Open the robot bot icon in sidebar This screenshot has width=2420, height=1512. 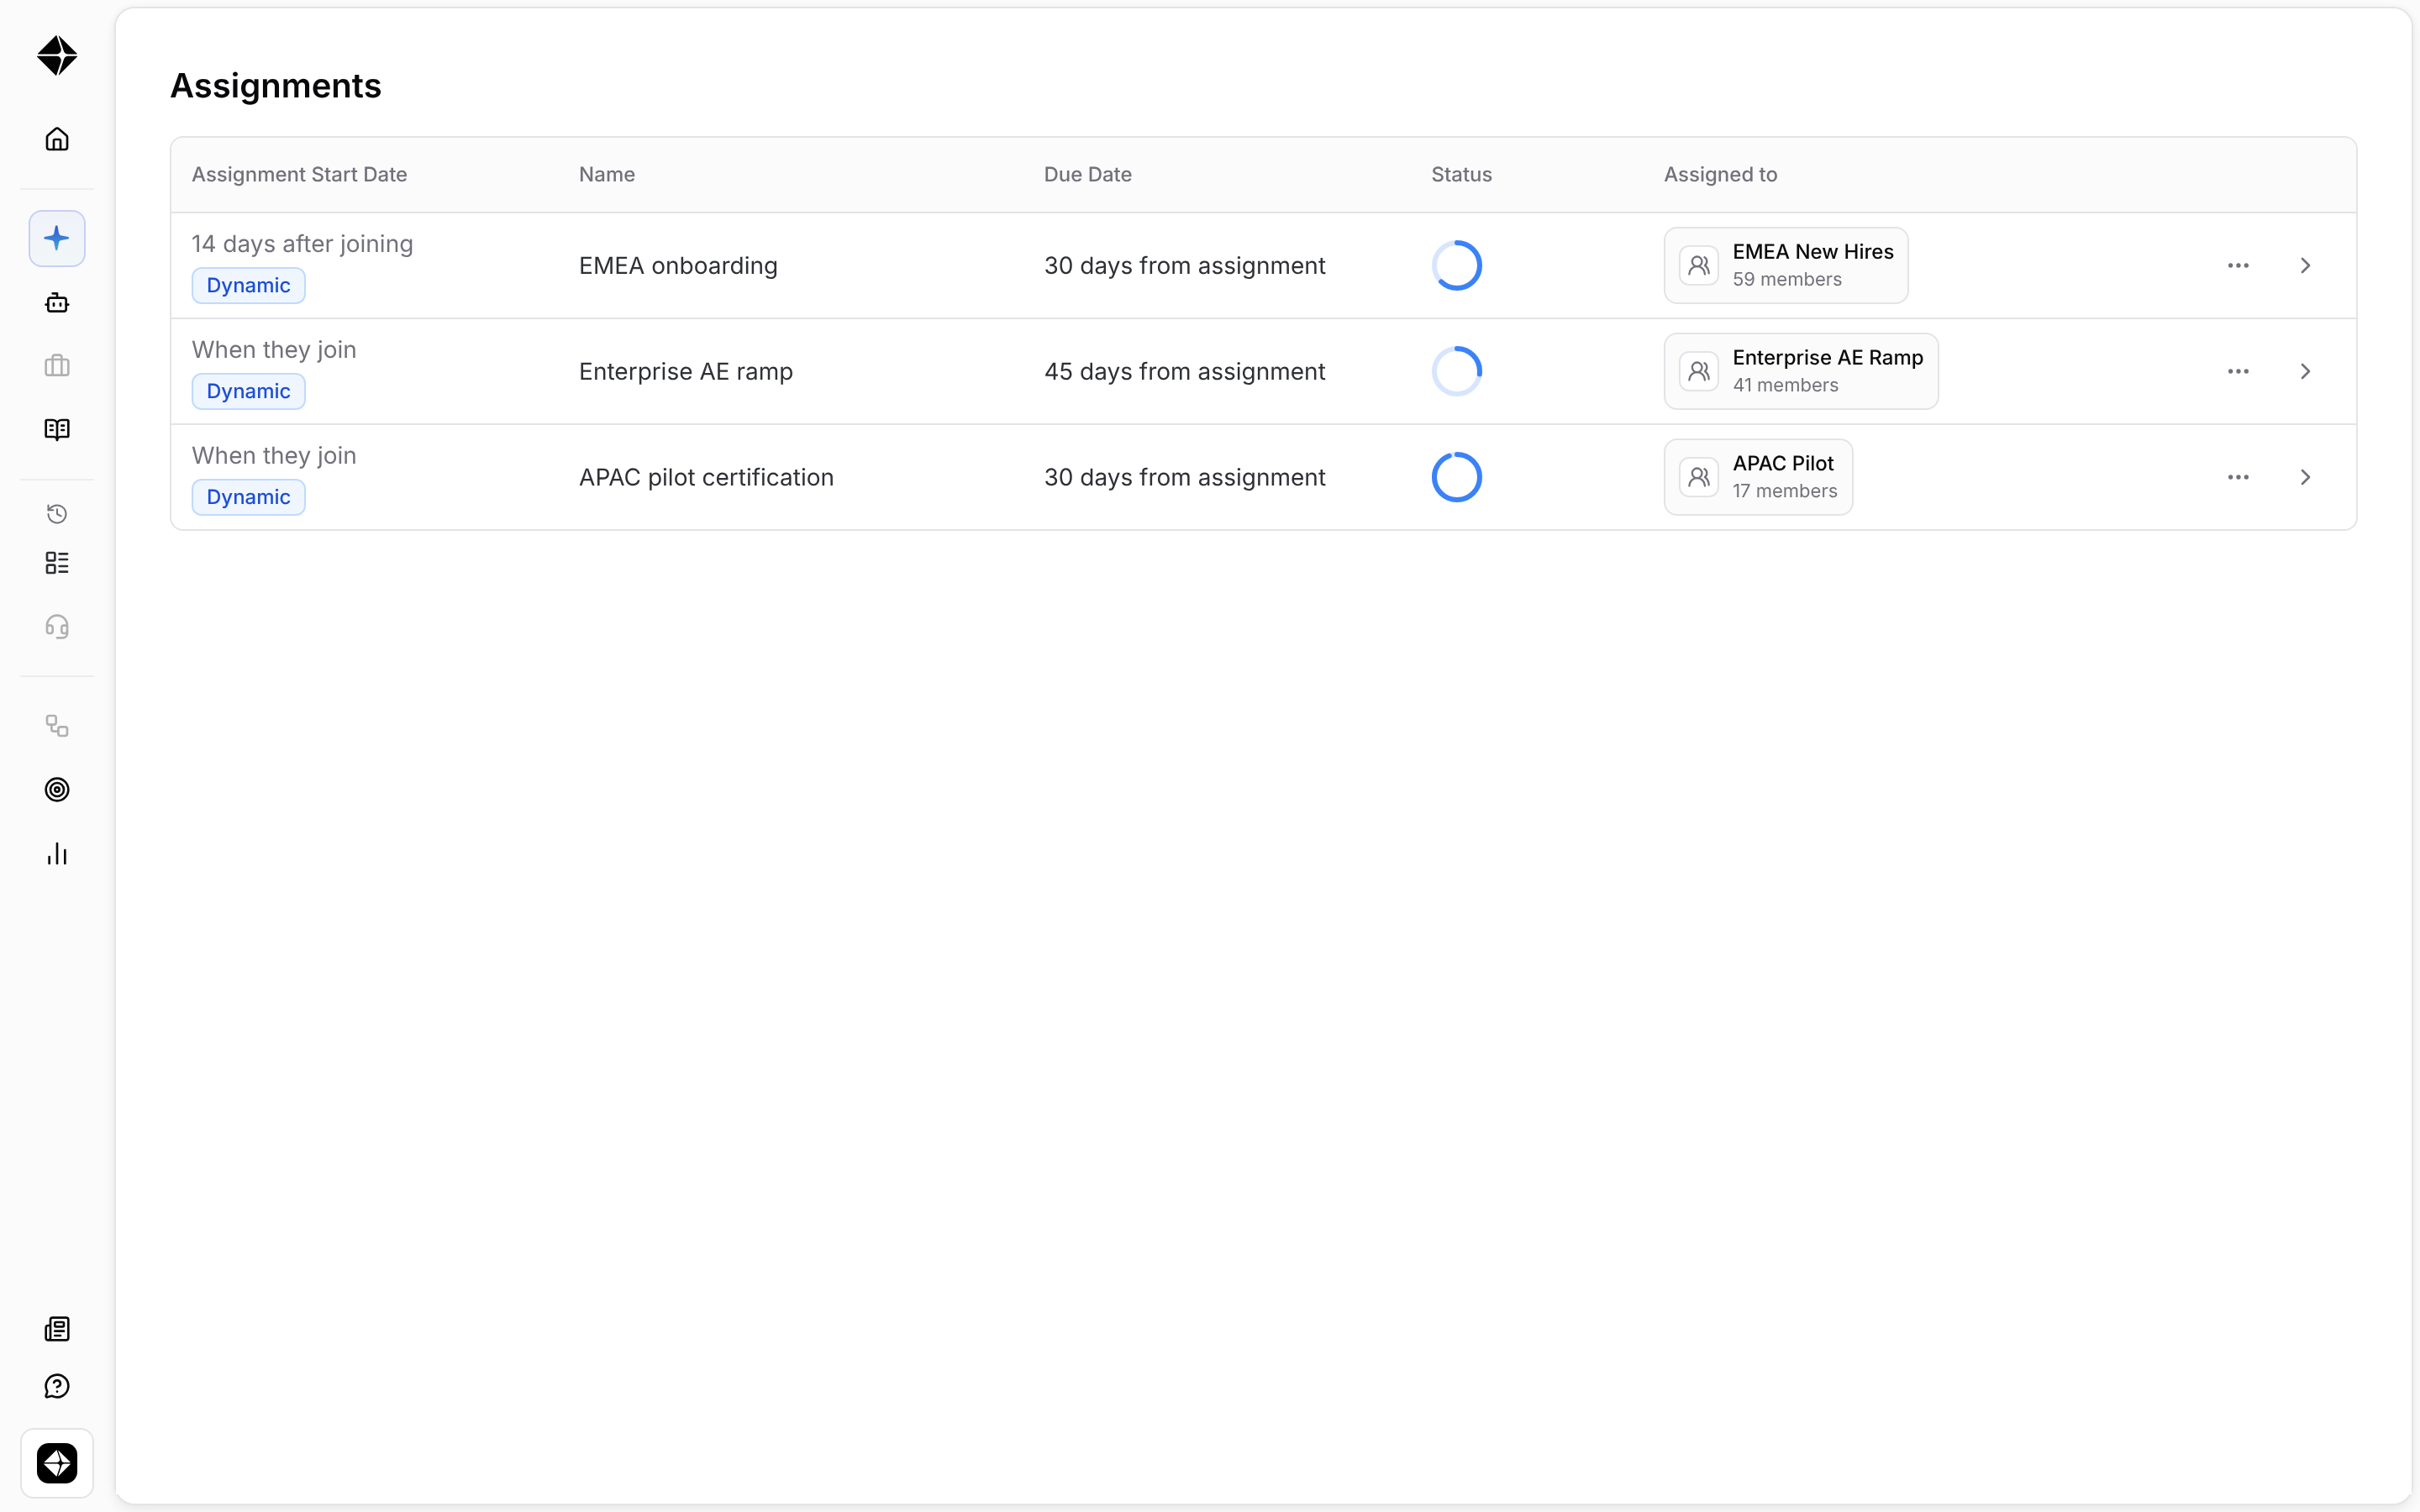coord(57,302)
